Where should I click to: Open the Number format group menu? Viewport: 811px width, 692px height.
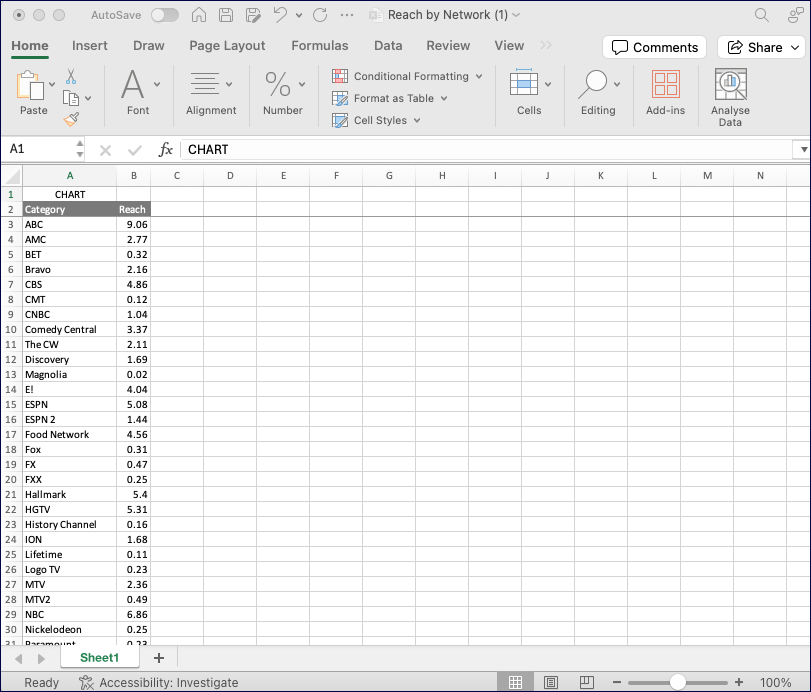(283, 93)
